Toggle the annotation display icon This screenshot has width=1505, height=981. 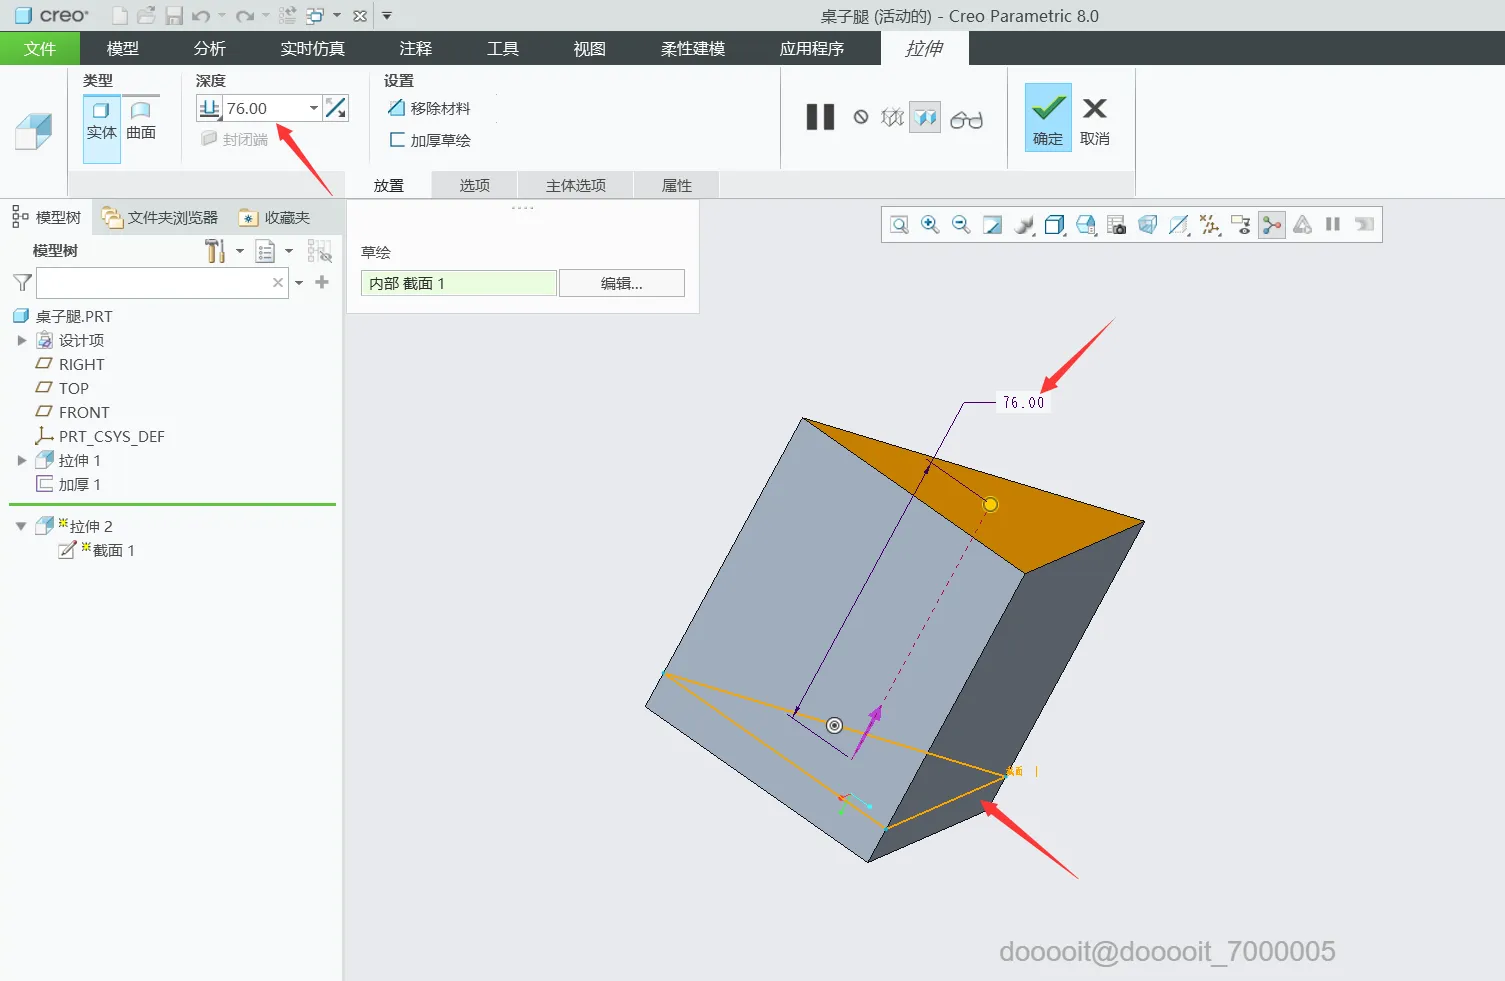[1241, 225]
